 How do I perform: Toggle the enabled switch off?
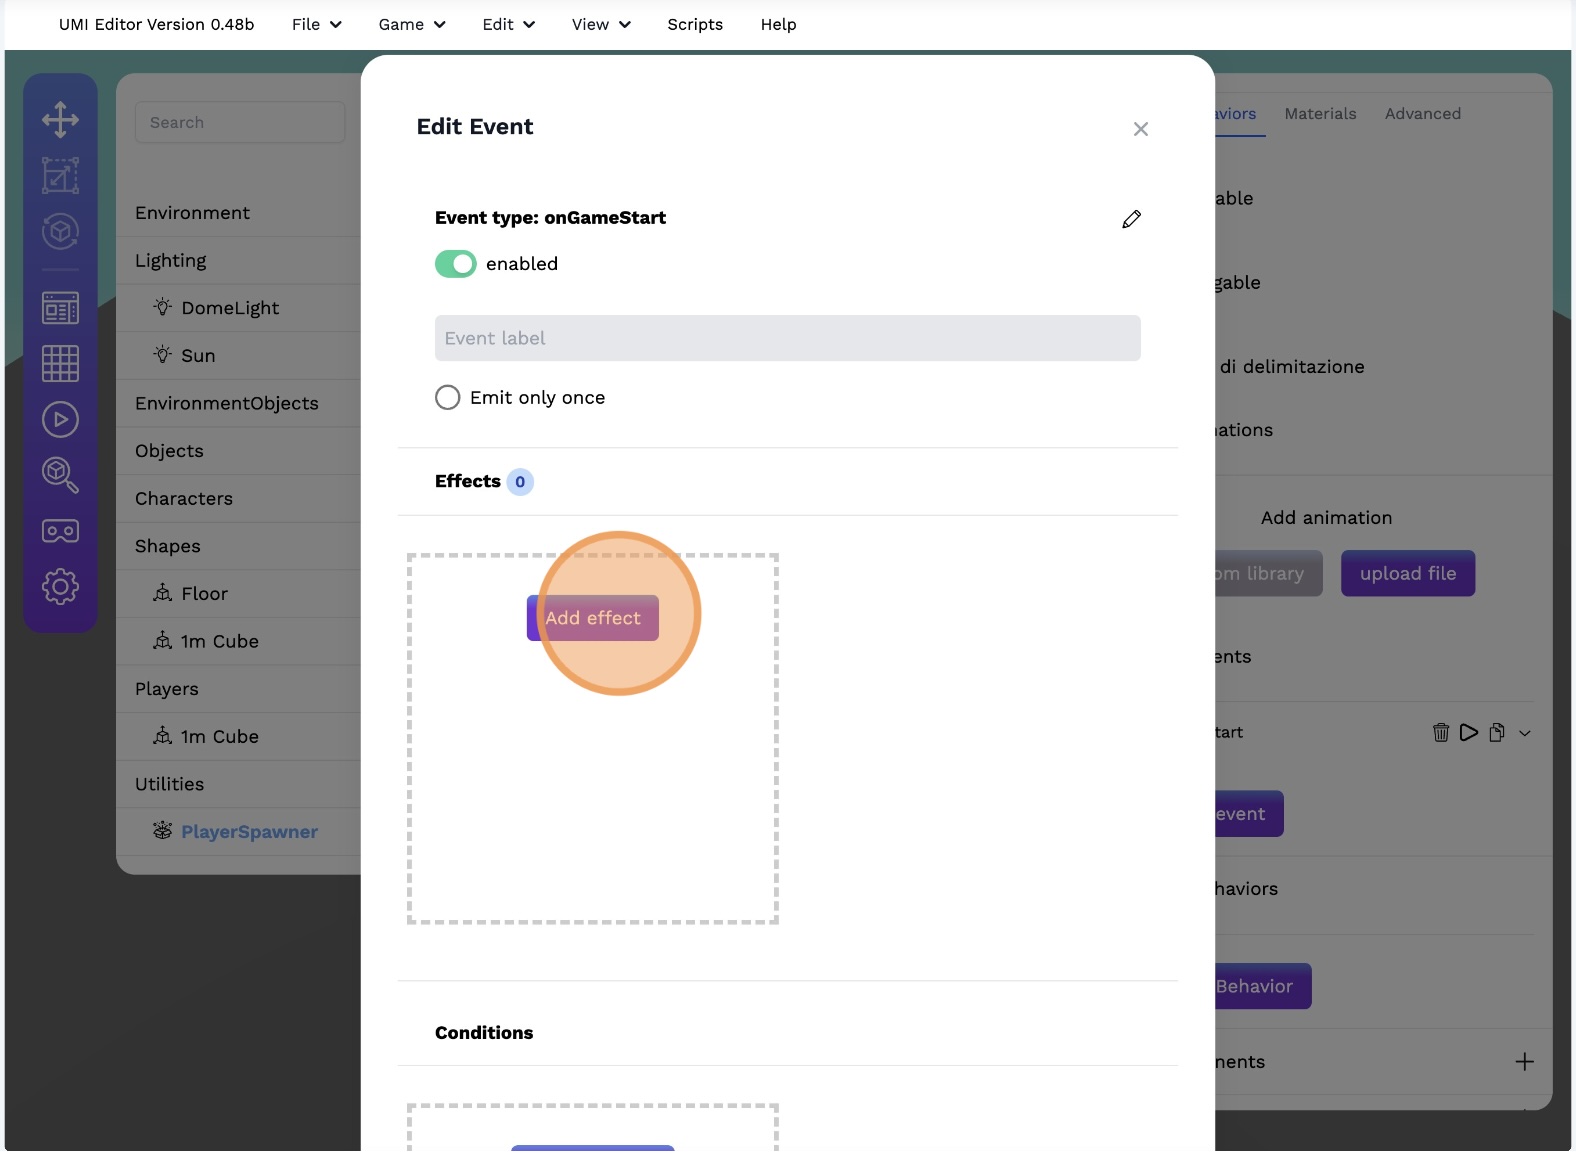(x=456, y=264)
